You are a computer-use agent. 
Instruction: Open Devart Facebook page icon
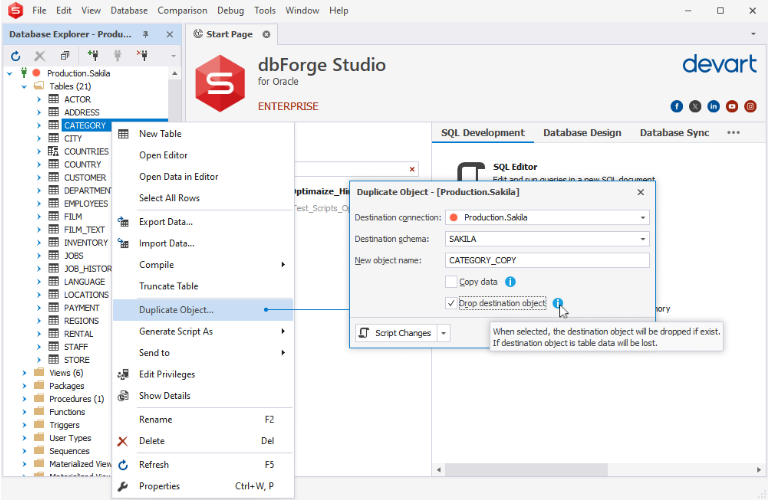[x=677, y=106]
